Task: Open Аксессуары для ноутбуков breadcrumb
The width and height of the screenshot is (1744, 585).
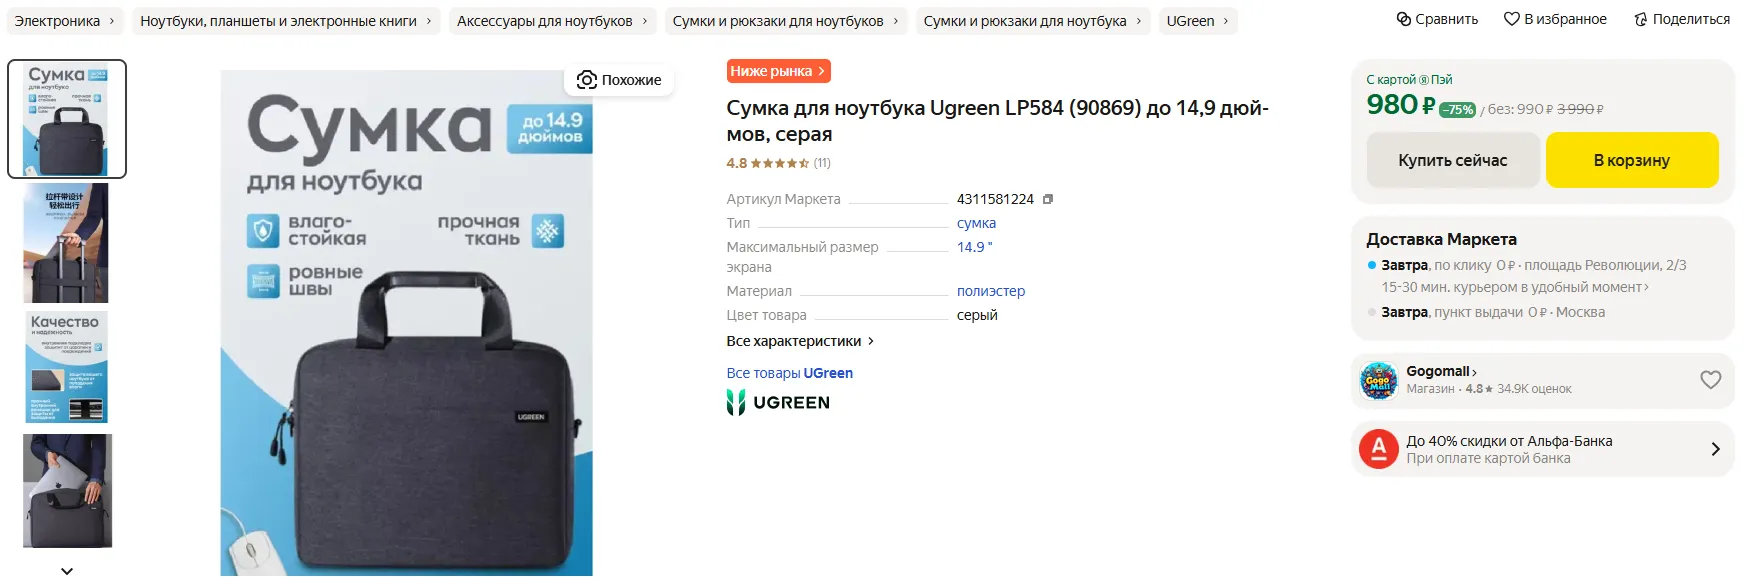Action: pos(544,21)
